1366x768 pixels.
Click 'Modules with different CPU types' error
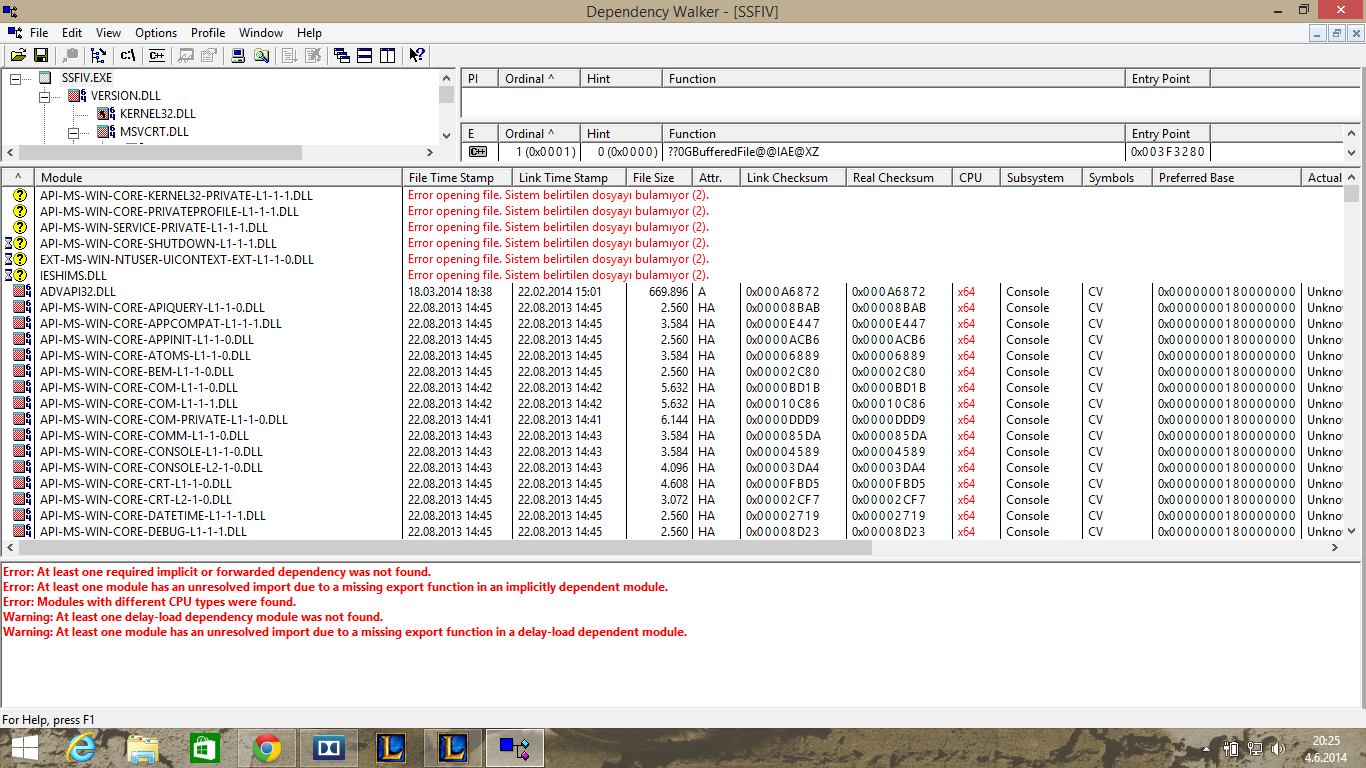[149, 602]
